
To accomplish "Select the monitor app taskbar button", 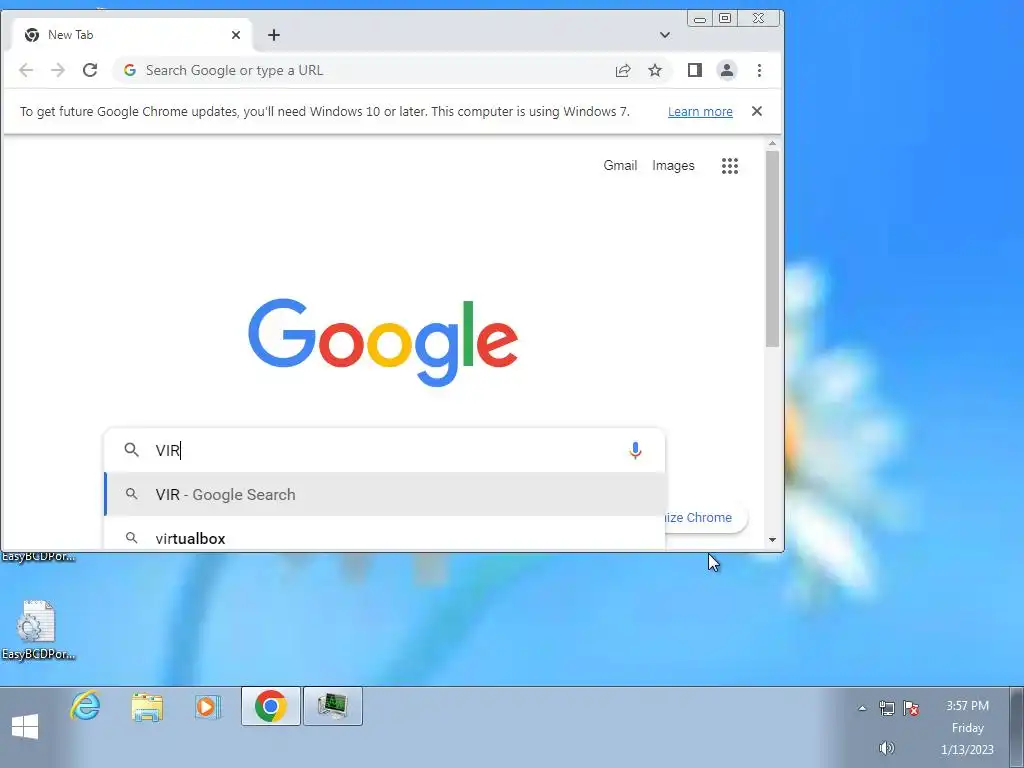I will 332,706.
